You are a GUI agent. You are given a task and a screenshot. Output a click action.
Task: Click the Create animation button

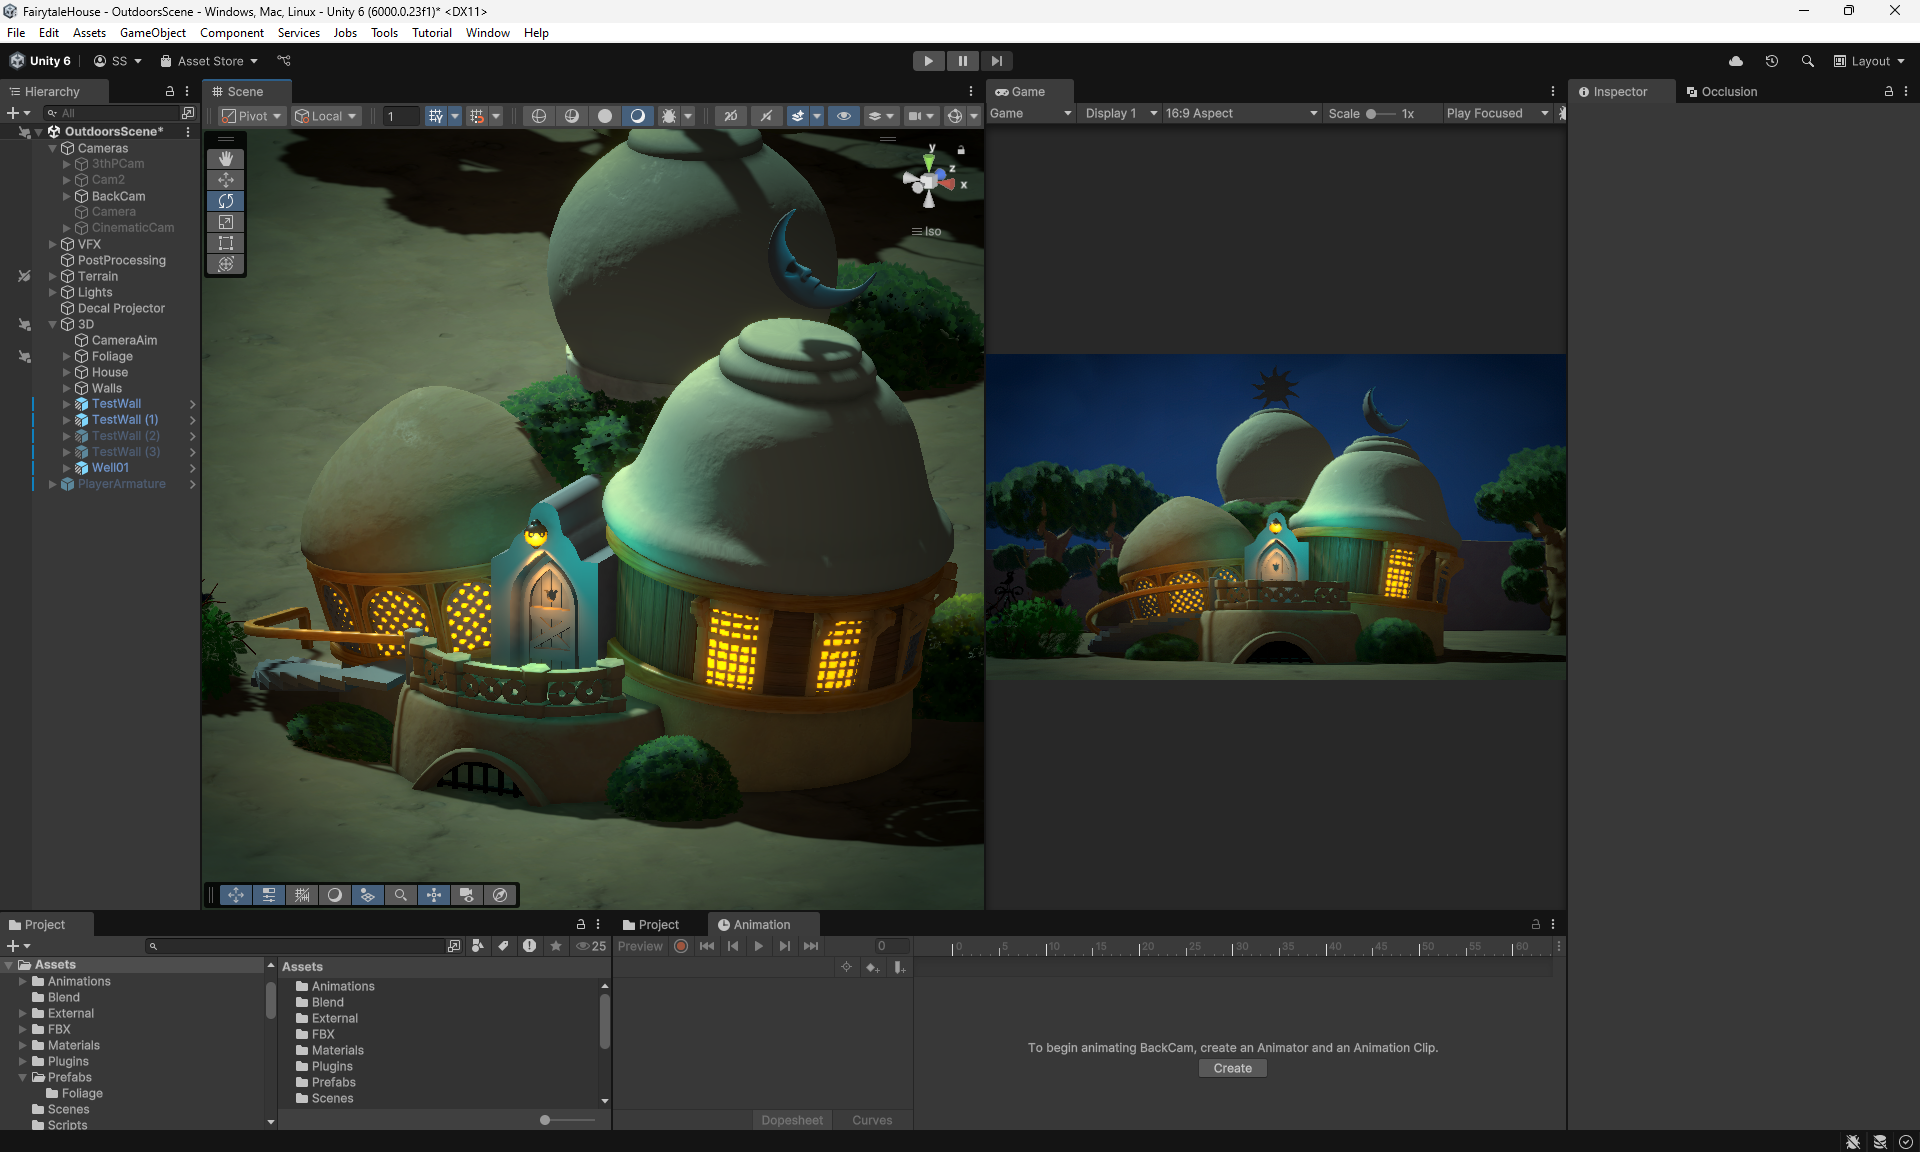click(x=1232, y=1068)
